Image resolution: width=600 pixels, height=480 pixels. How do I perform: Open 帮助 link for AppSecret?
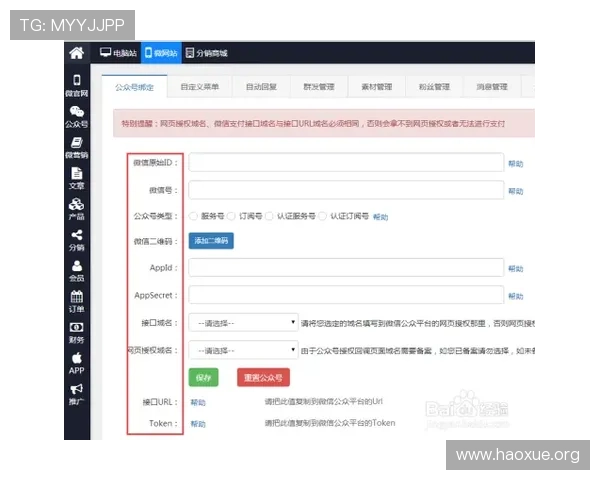[x=515, y=296]
